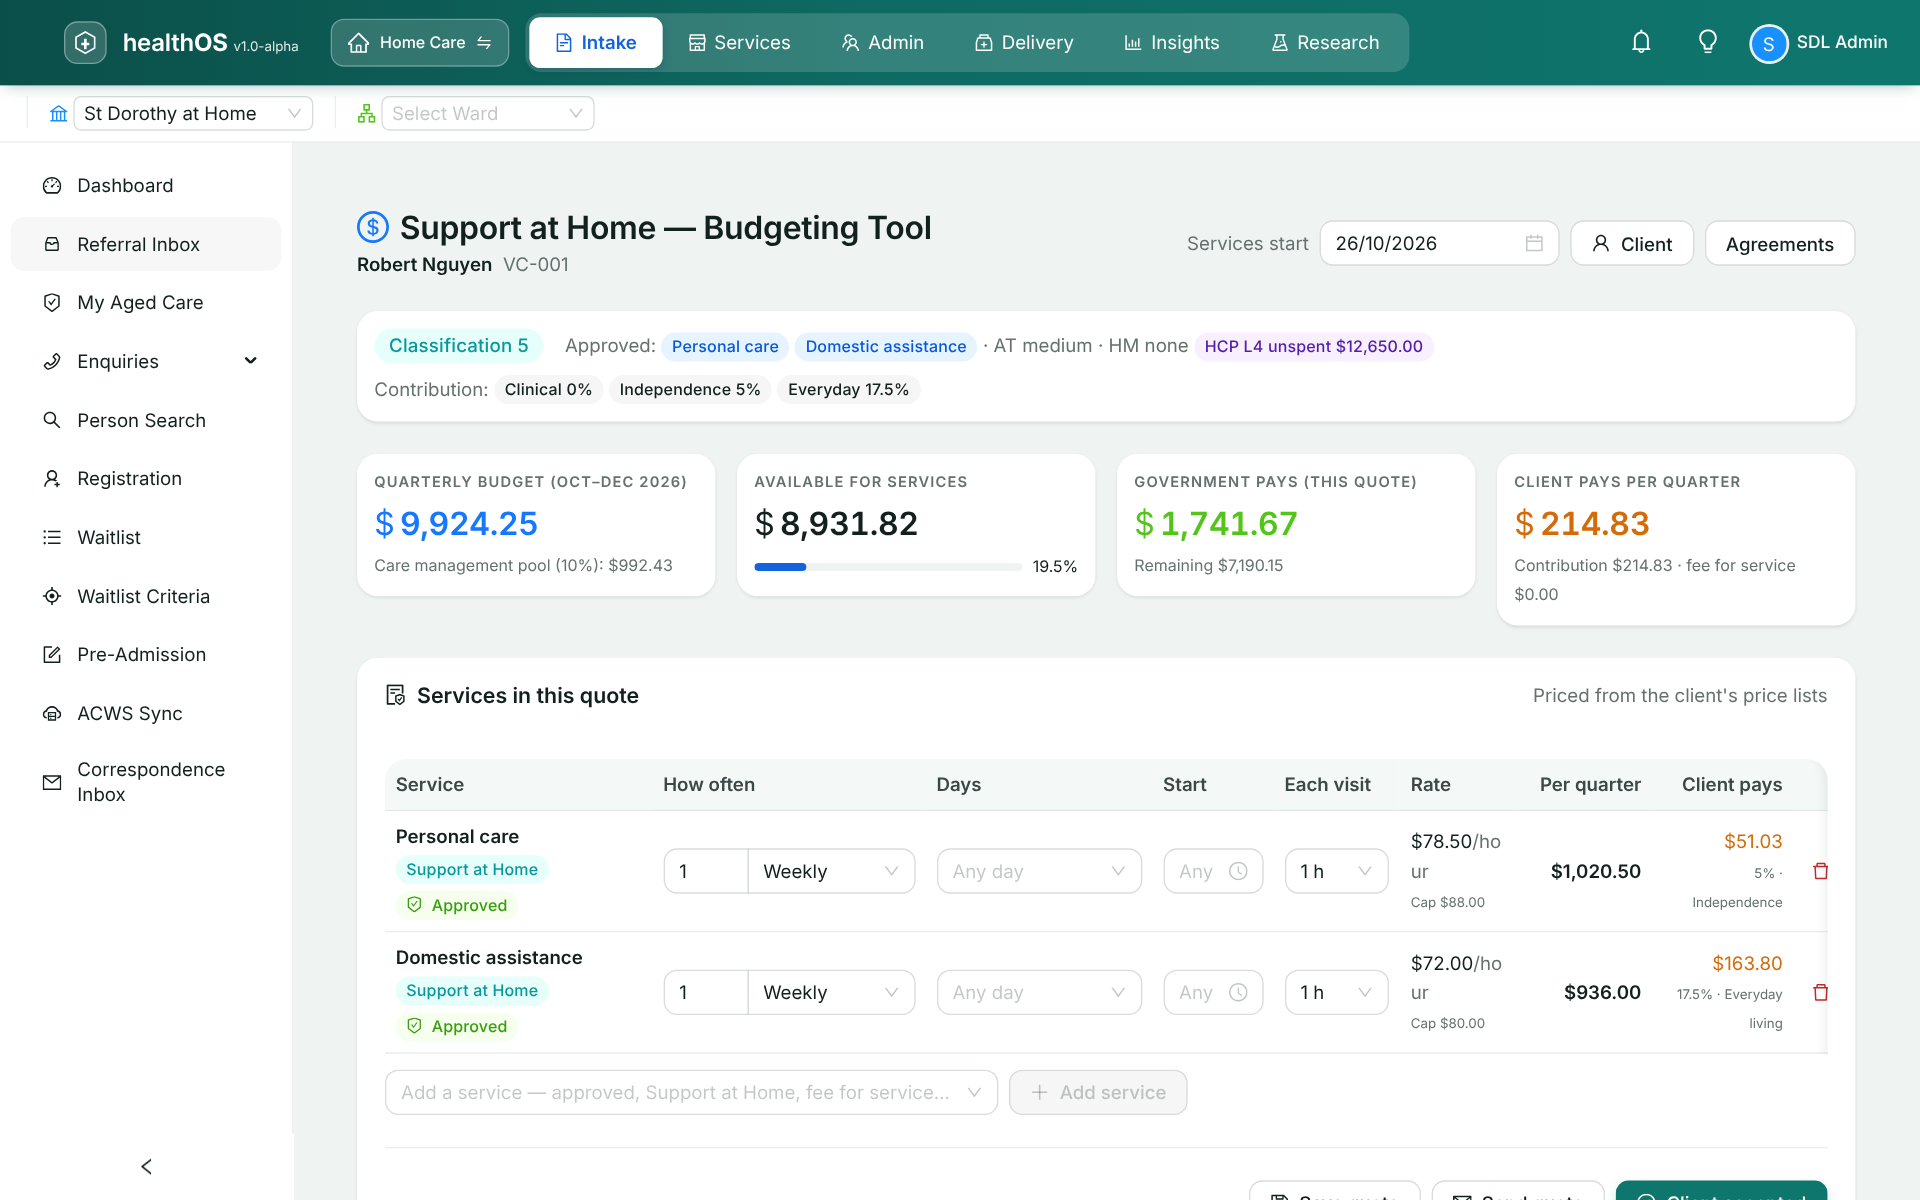Switch to the Research tab
Viewport: 1920px width, 1200px height.
pos(1325,42)
